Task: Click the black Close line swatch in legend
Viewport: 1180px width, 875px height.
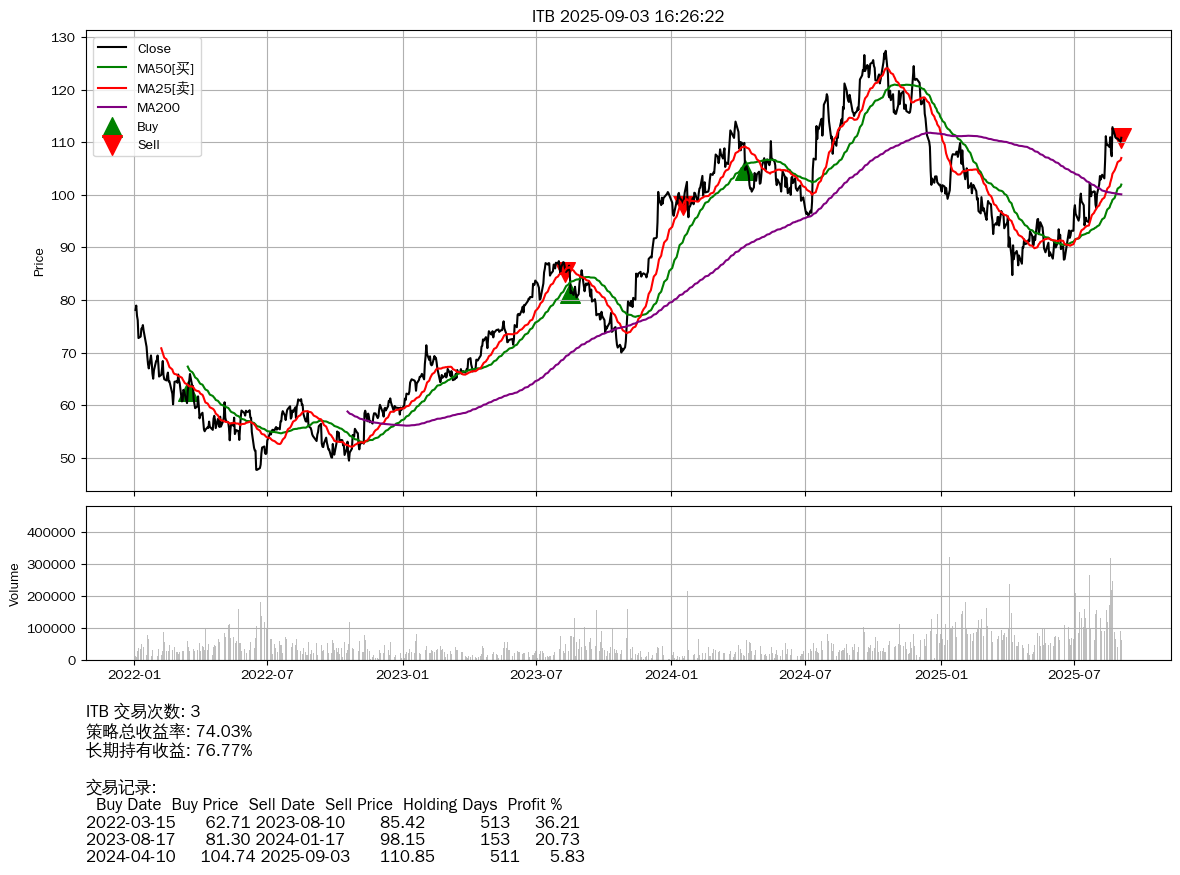Action: [112, 49]
